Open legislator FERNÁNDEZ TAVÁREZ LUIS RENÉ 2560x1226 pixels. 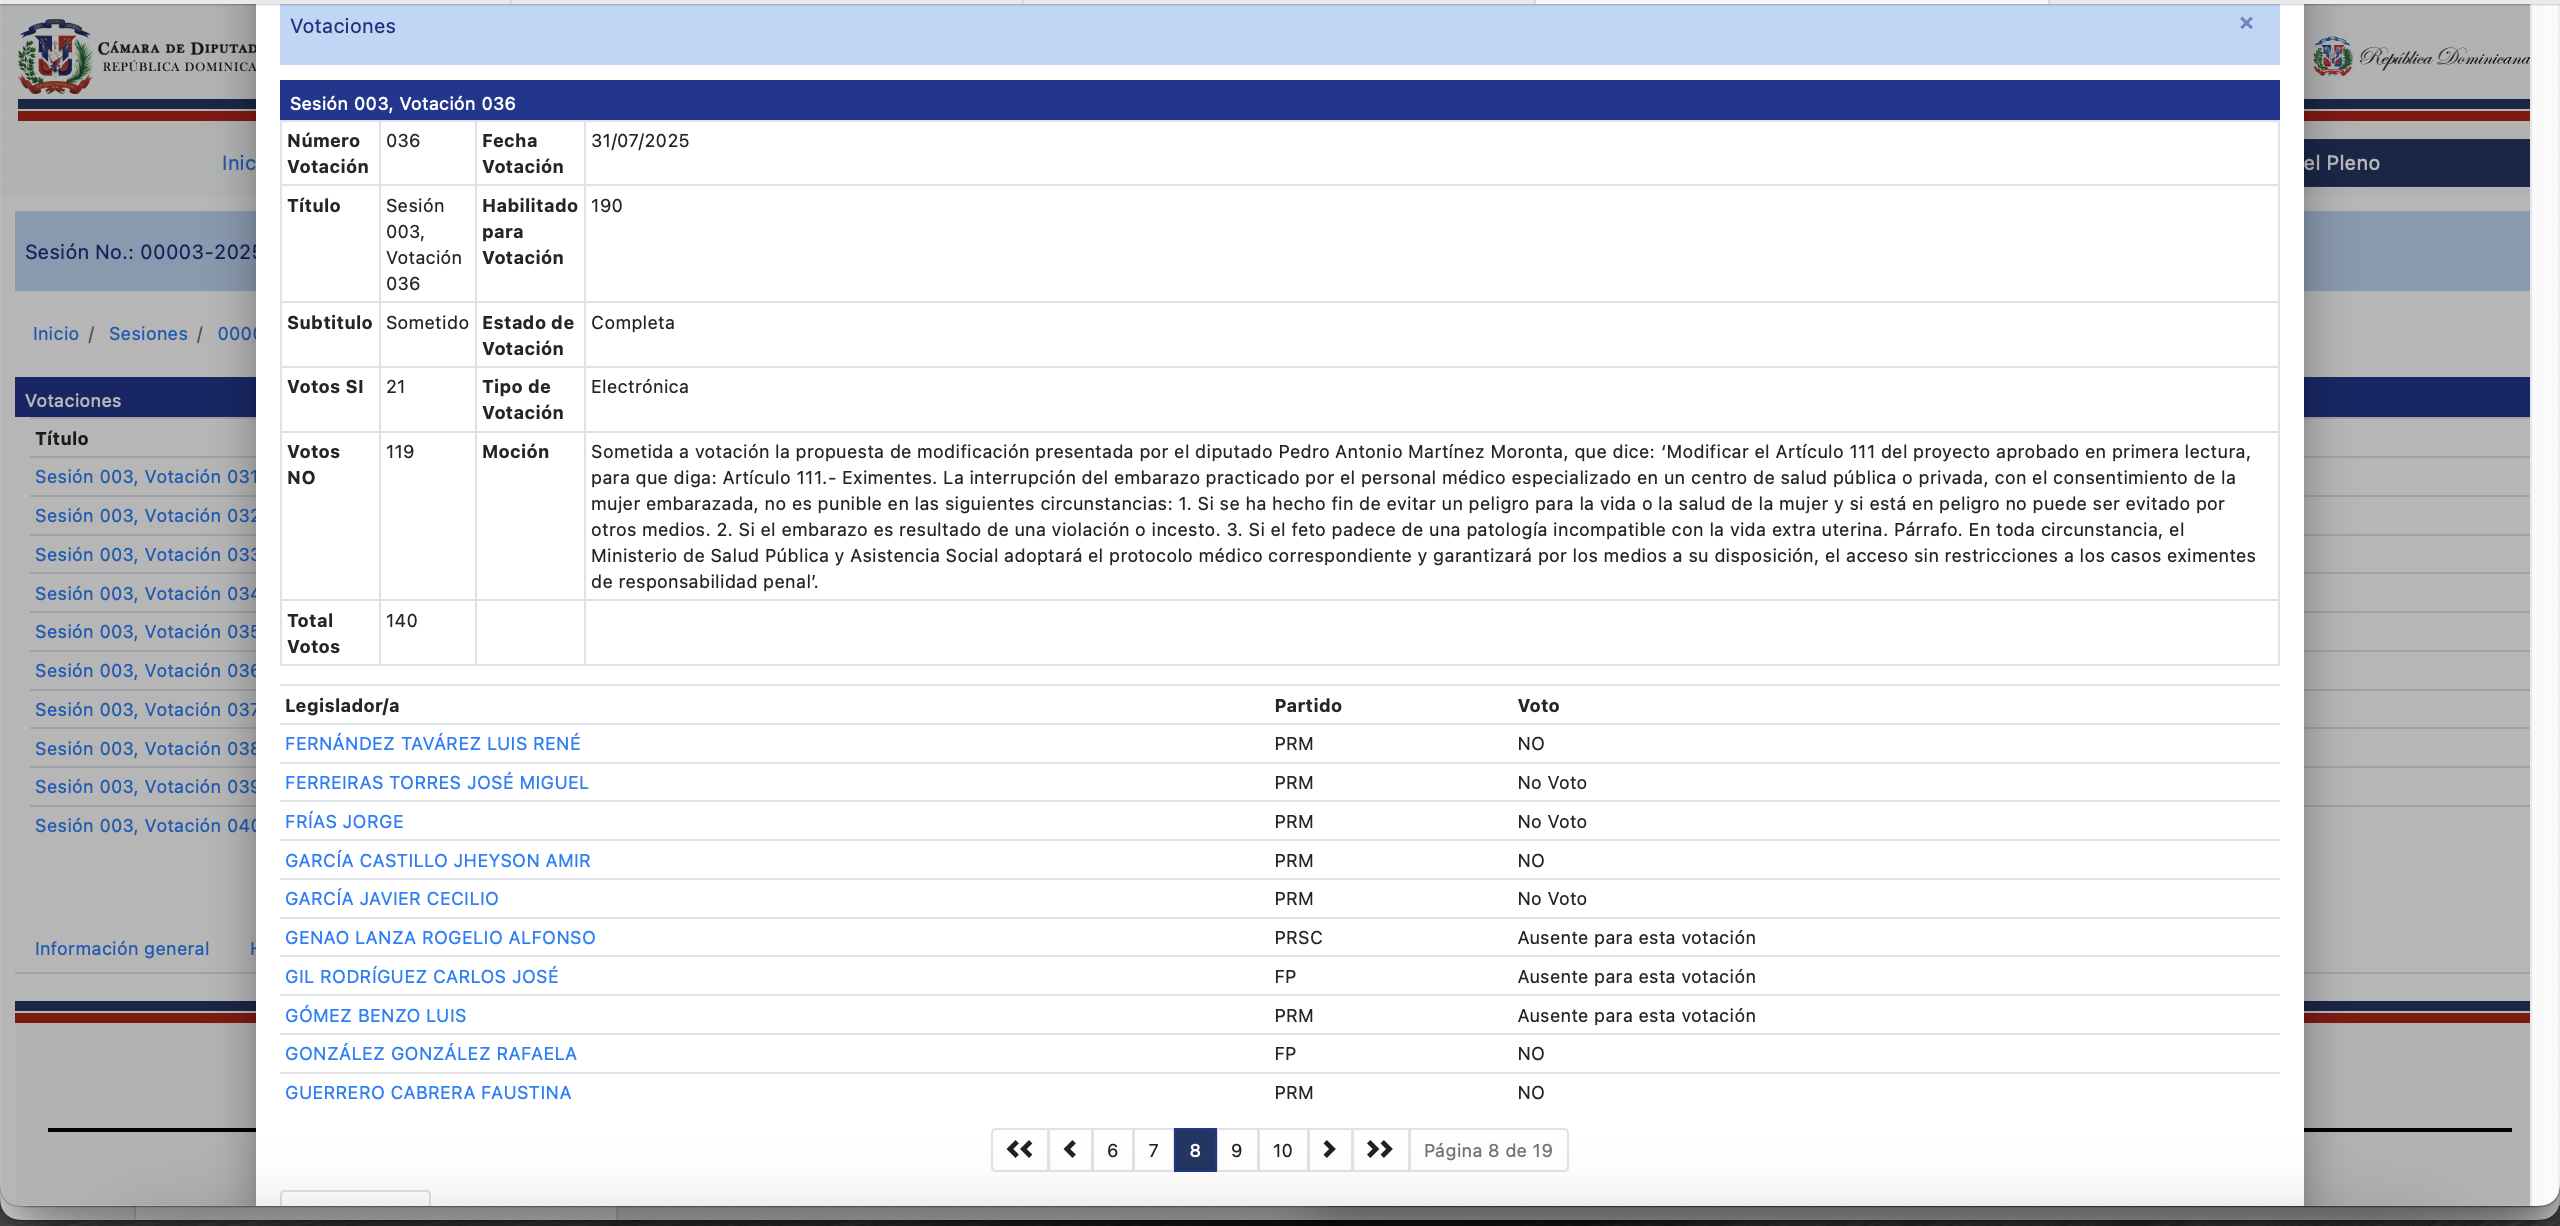(432, 744)
